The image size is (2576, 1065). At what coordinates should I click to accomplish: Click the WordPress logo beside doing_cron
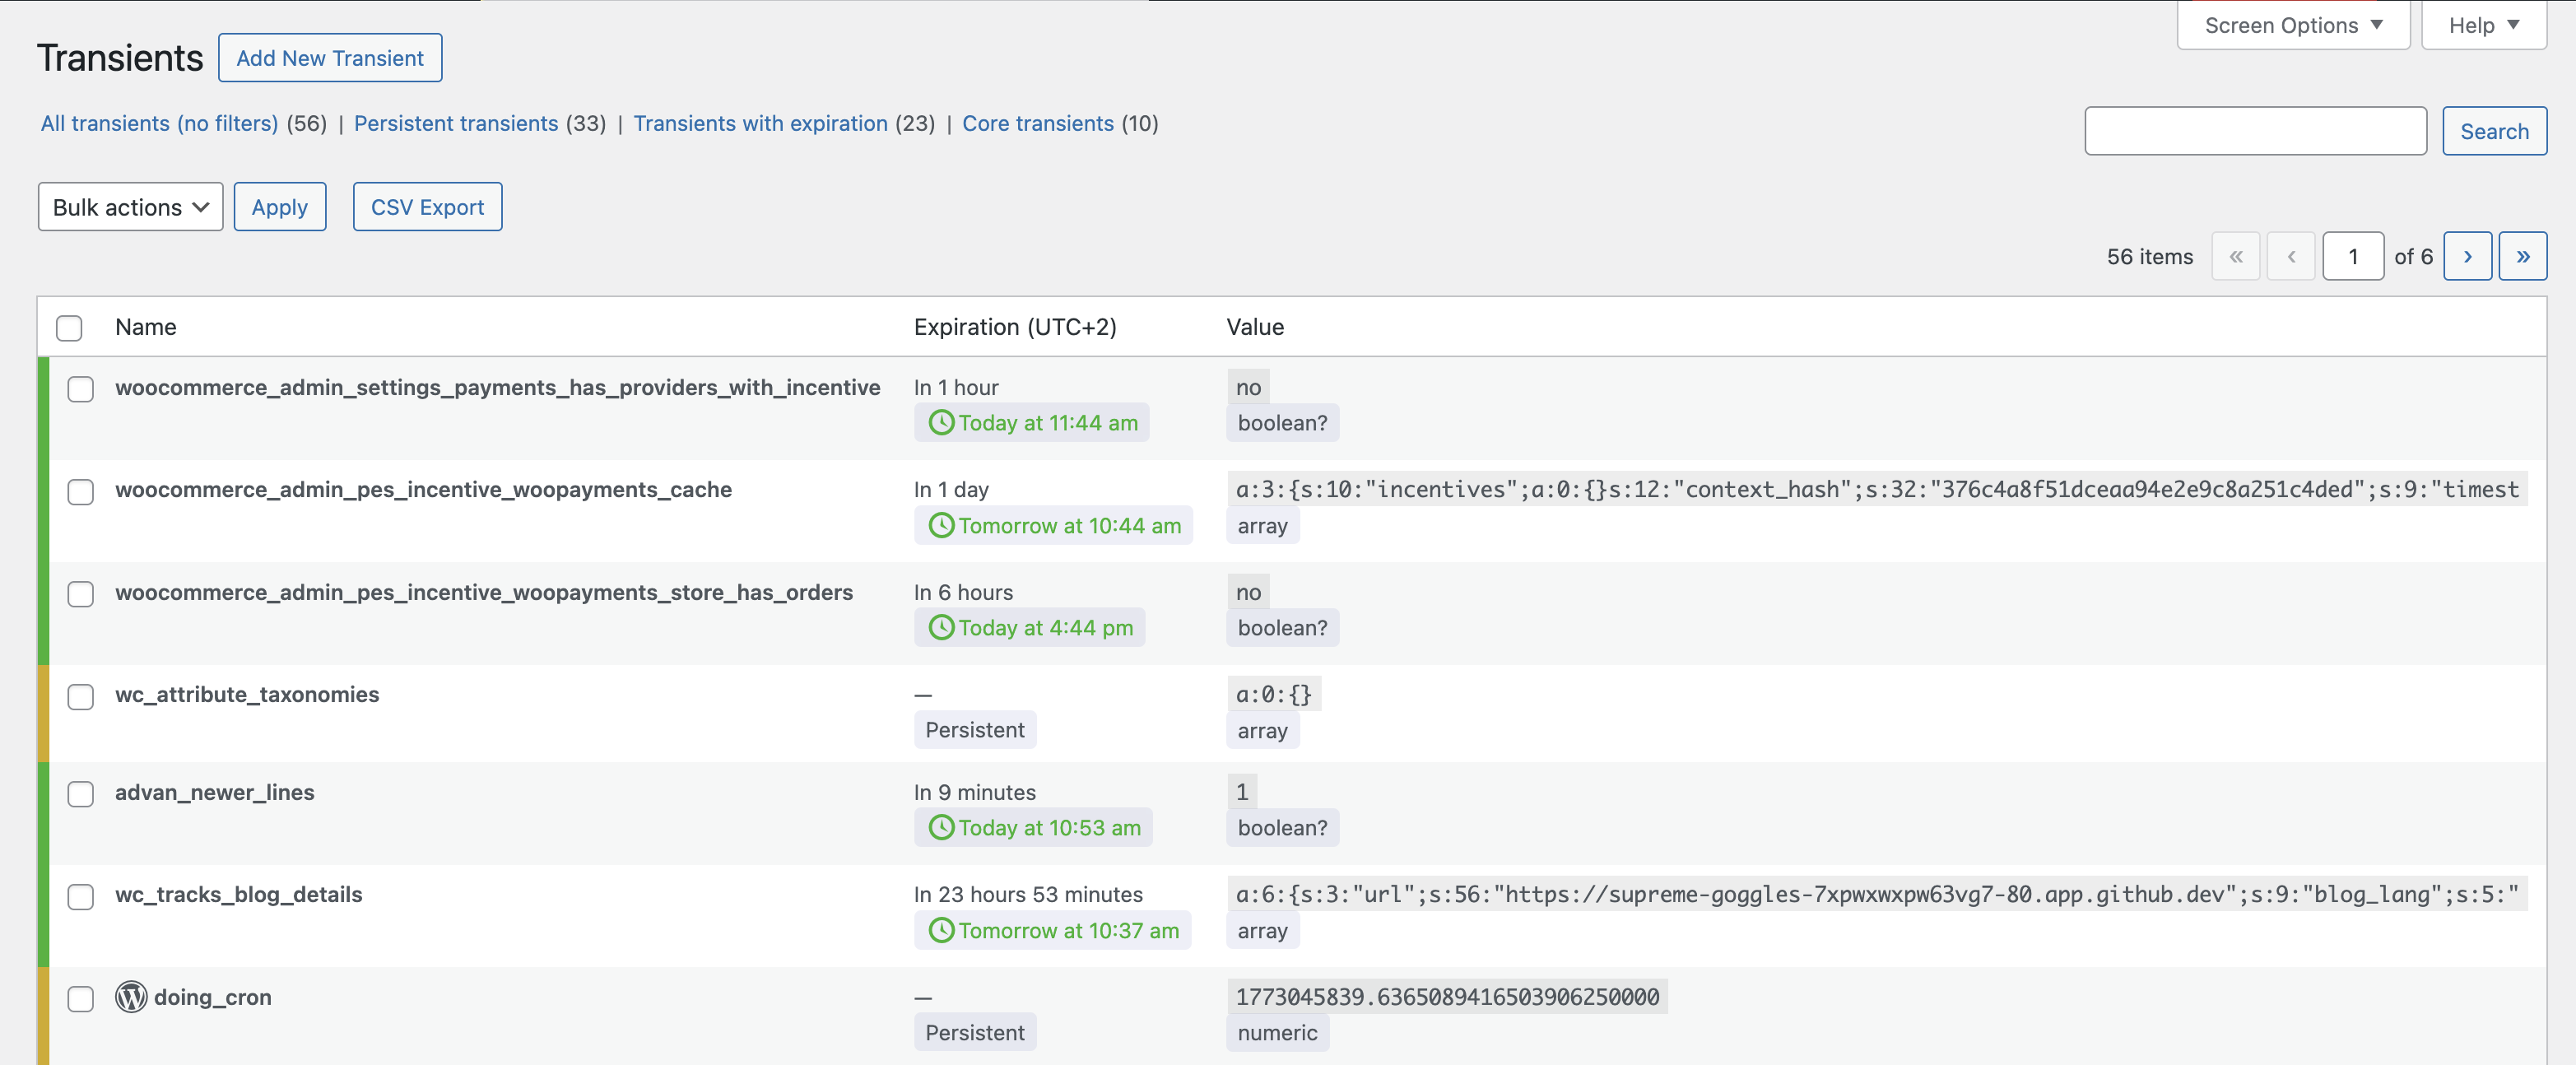(x=131, y=996)
